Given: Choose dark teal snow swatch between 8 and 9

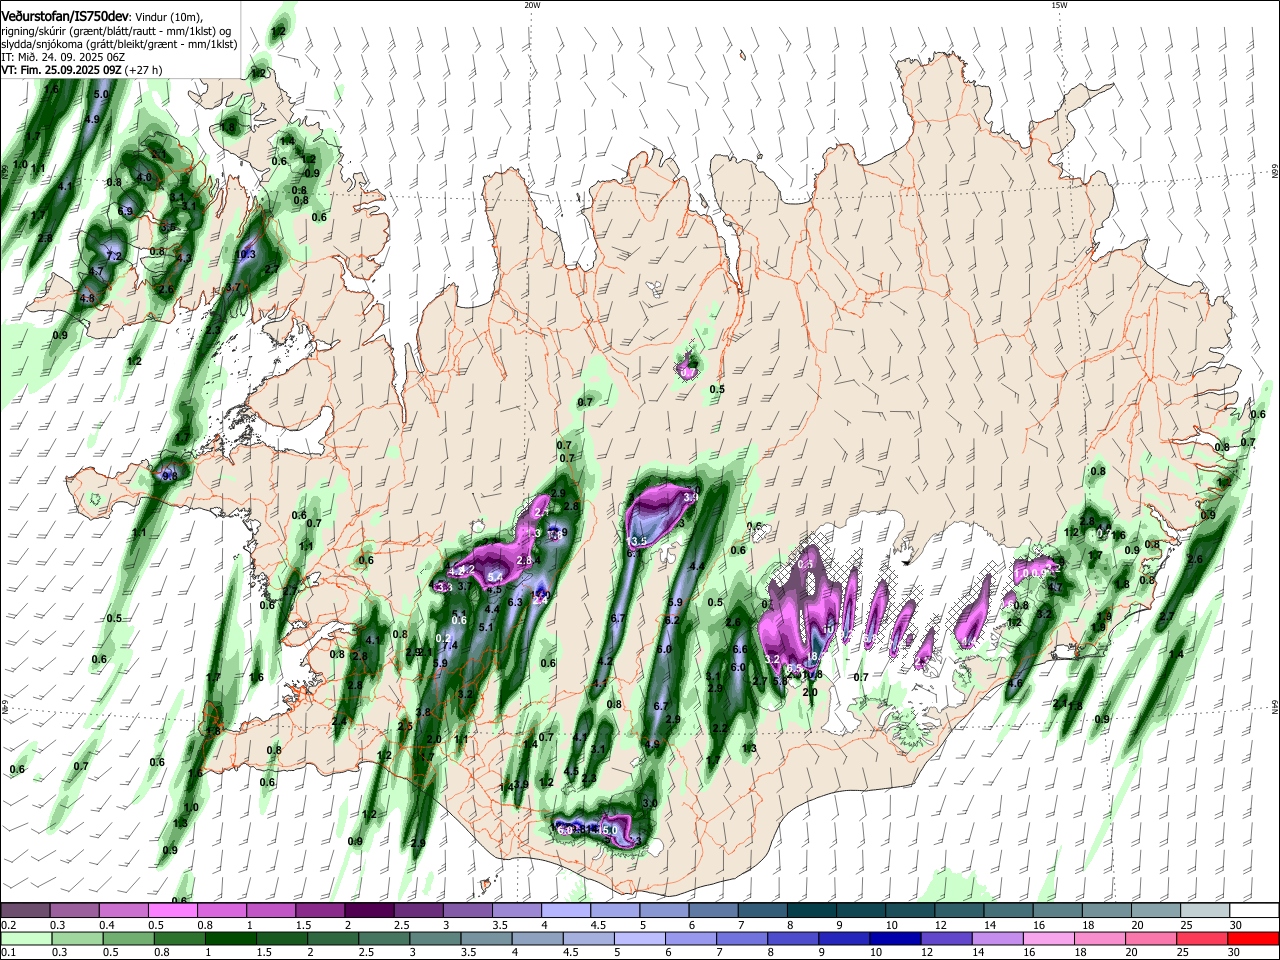Looking at the screenshot, I should point(812,911).
